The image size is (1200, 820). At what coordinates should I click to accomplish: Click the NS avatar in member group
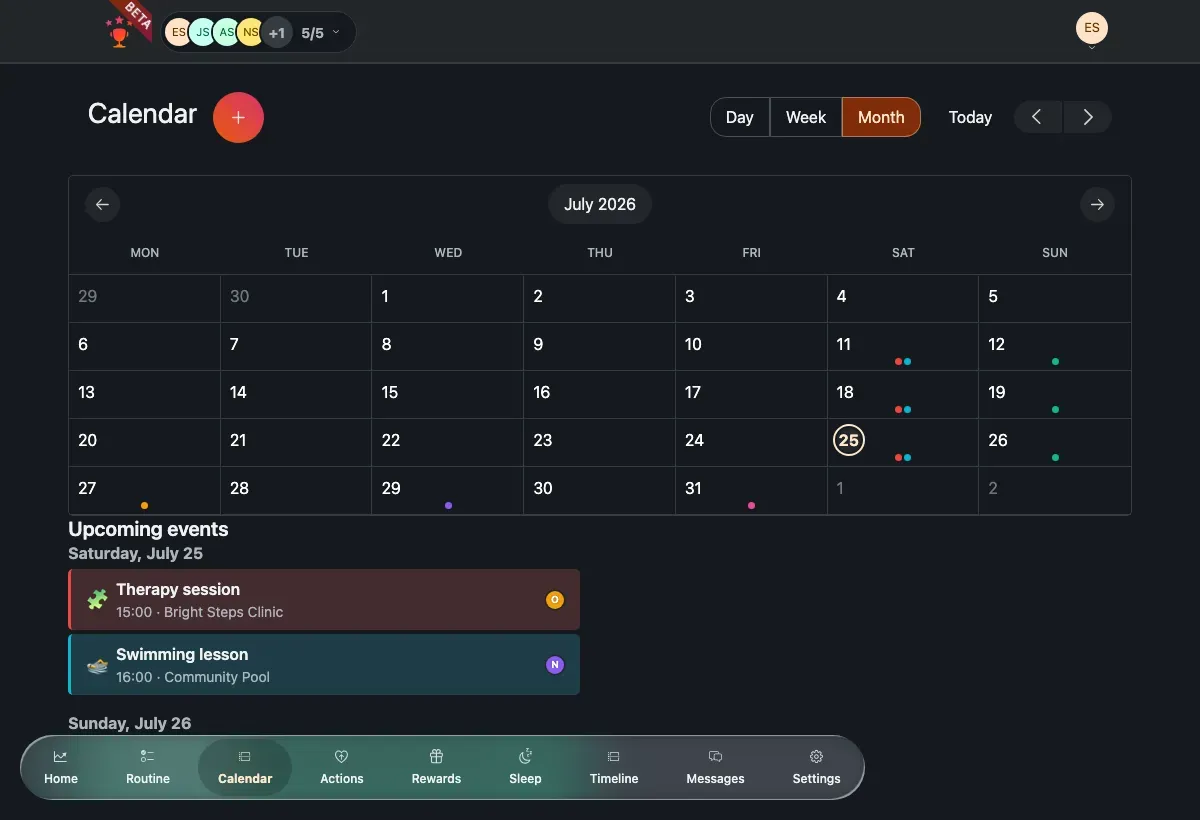click(x=251, y=33)
